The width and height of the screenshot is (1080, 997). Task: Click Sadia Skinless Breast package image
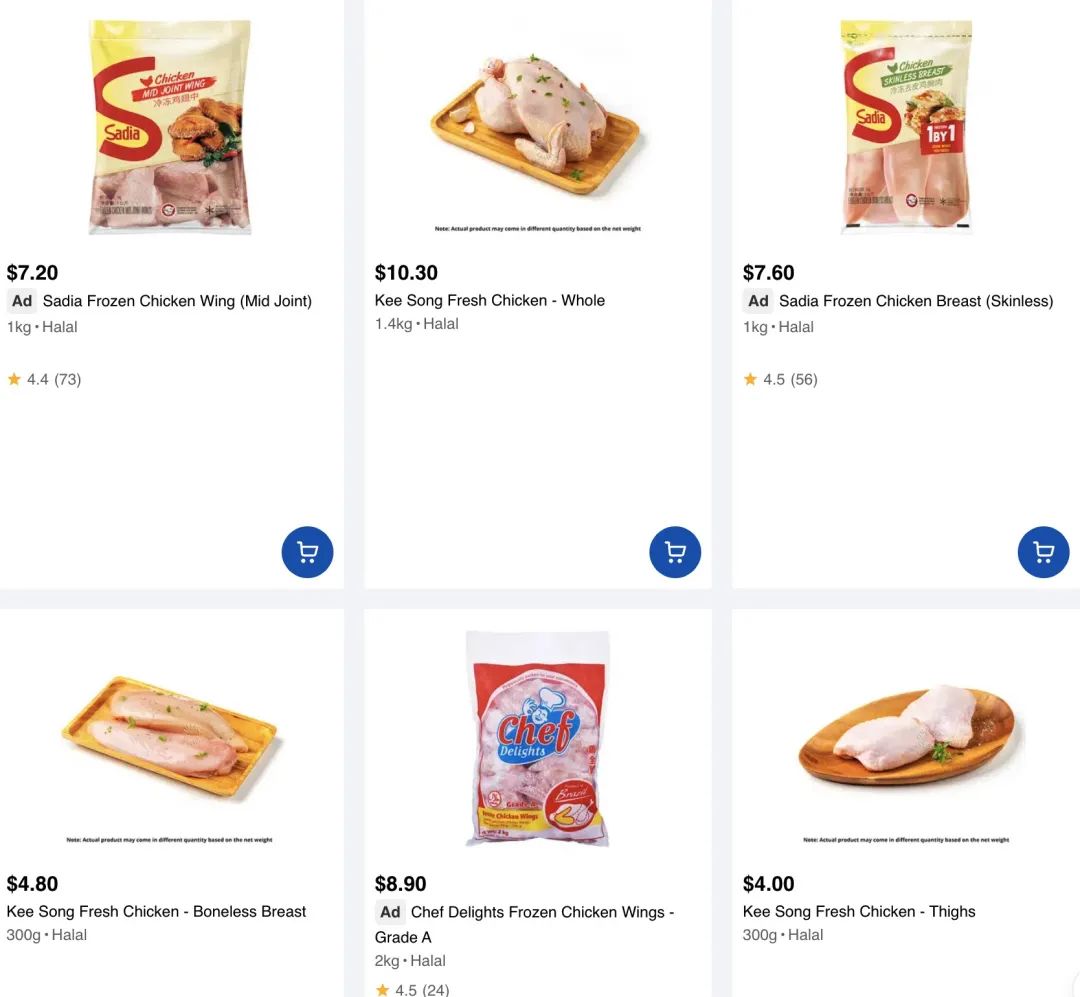pyautogui.click(x=906, y=127)
